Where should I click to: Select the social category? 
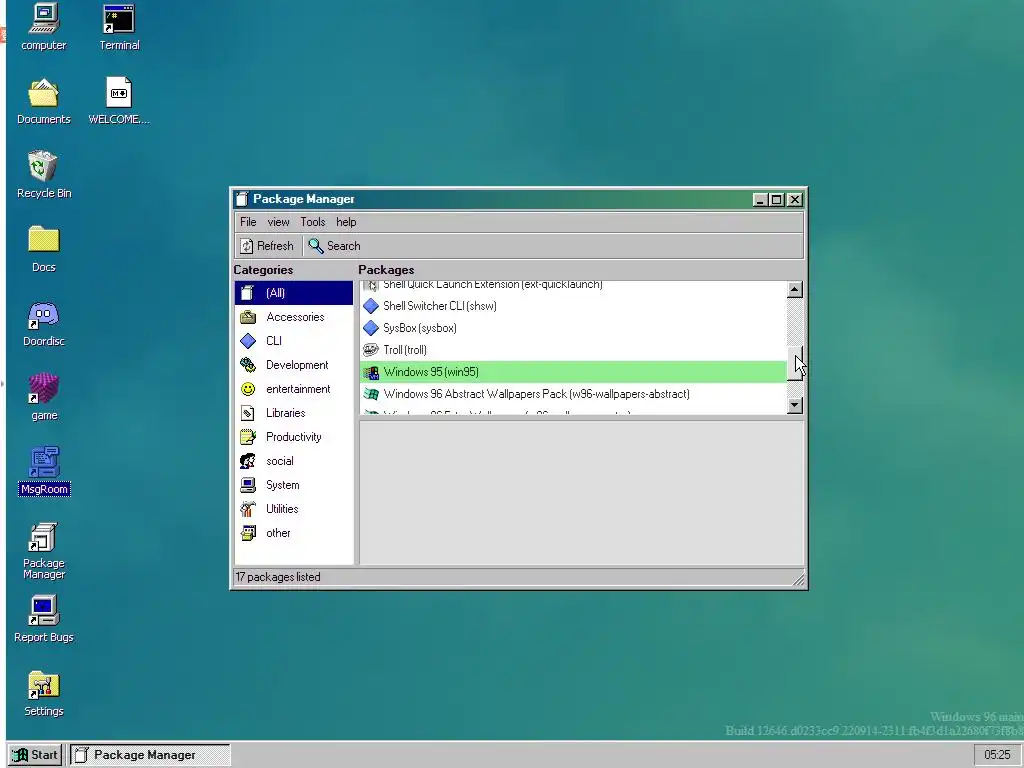[x=294, y=461]
